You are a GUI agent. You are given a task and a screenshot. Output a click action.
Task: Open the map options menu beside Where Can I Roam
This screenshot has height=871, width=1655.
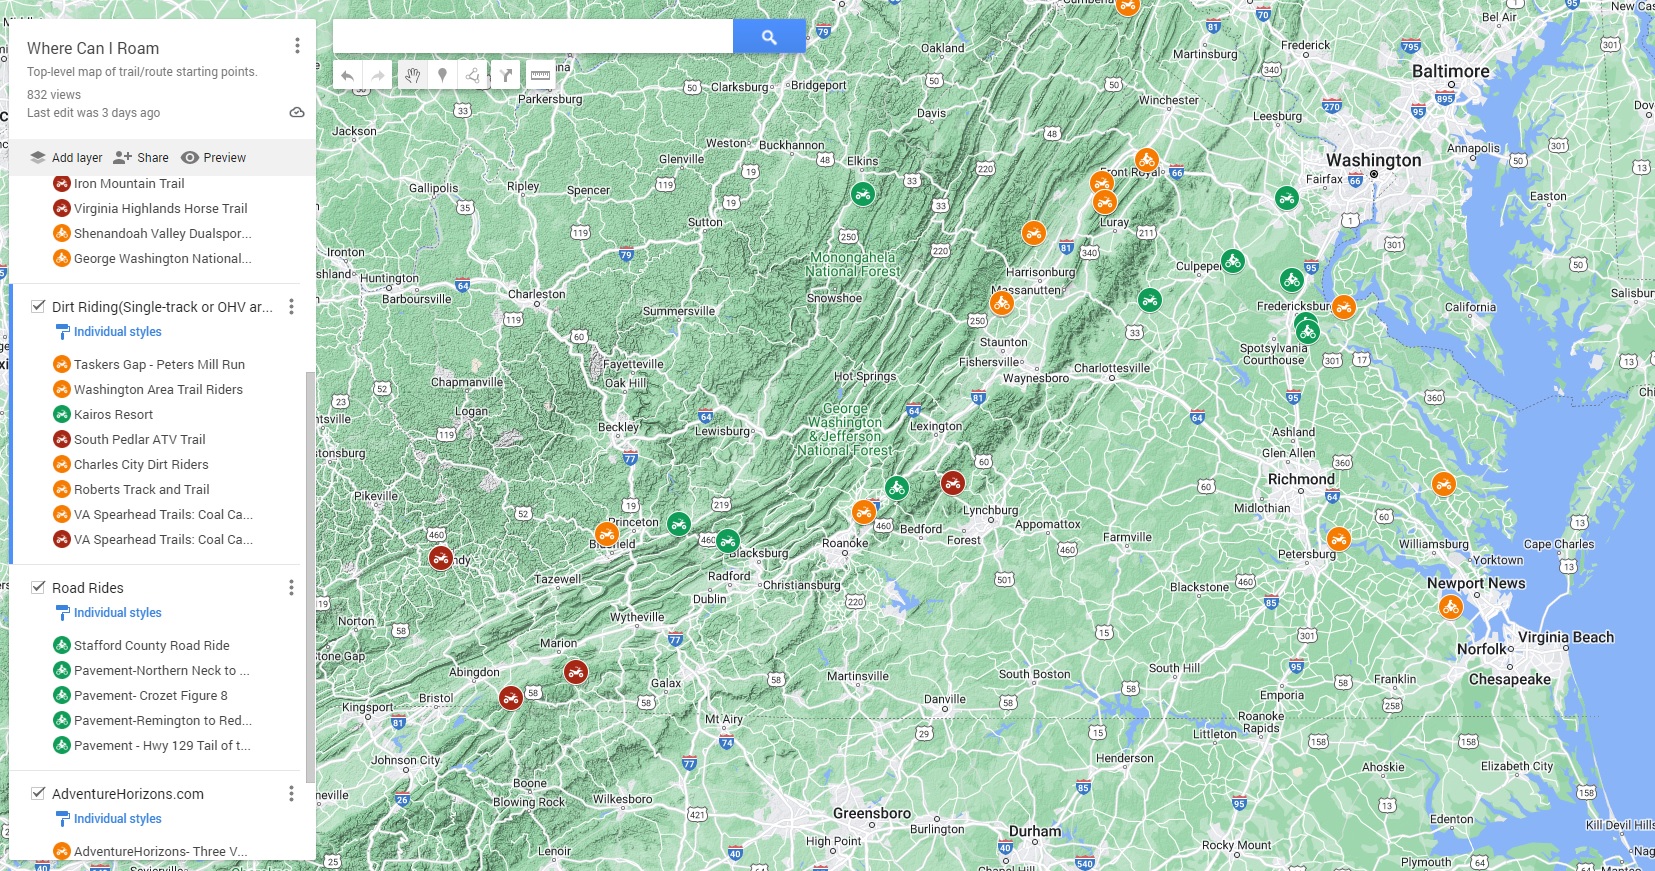297,46
